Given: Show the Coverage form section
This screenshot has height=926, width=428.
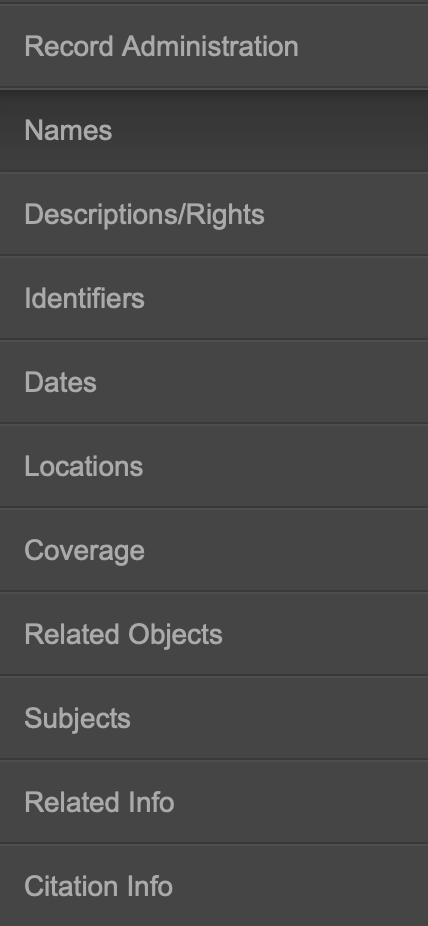Looking at the screenshot, I should point(214,550).
